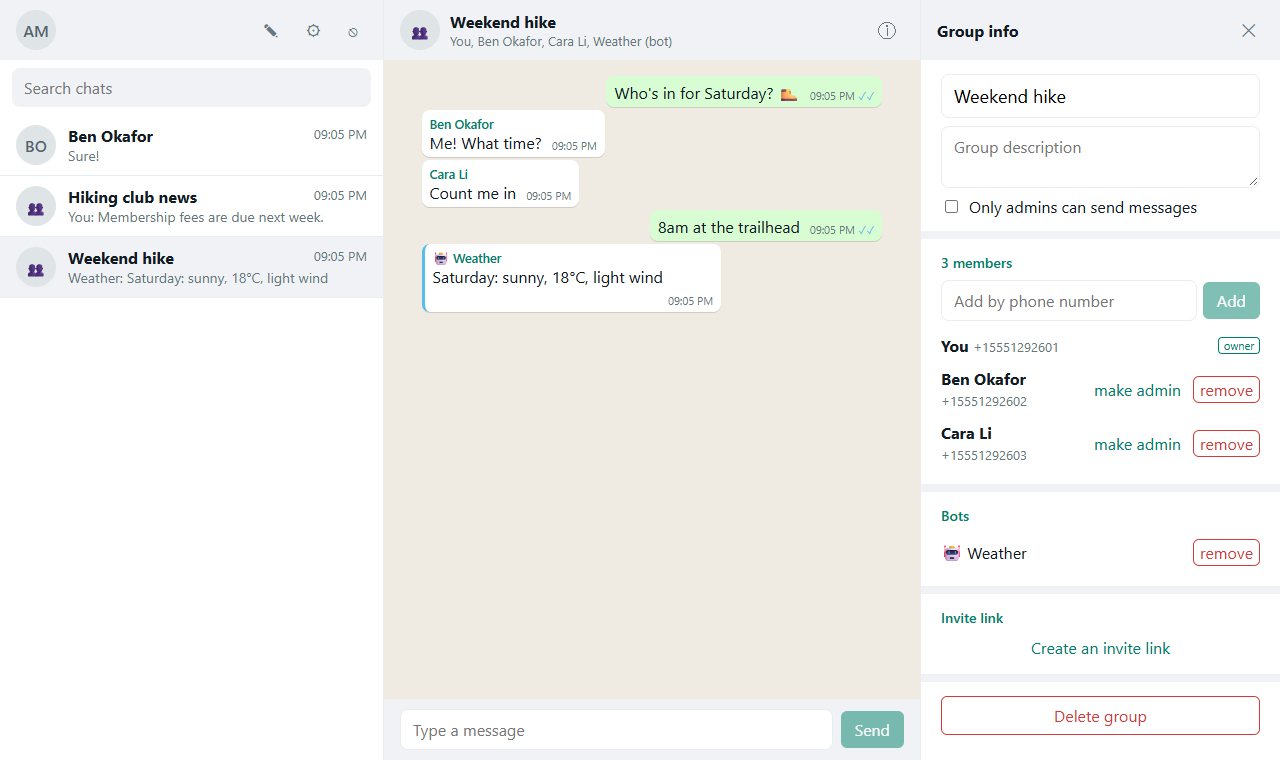Click Cara Li's phone number +15551292603
The height and width of the screenshot is (760, 1280).
click(984, 455)
